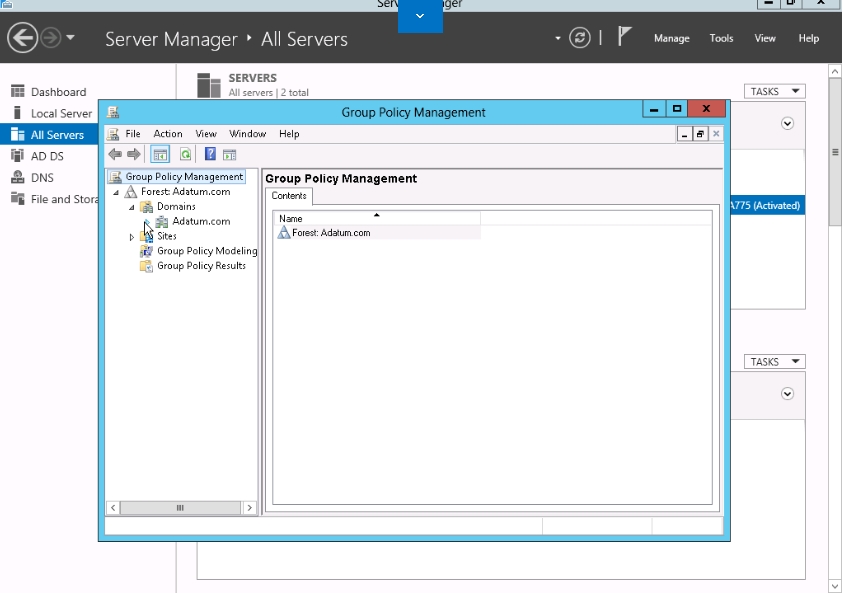Open the lower TASKS dropdown
Image resolution: width=843 pixels, height=593 pixels.
point(775,362)
